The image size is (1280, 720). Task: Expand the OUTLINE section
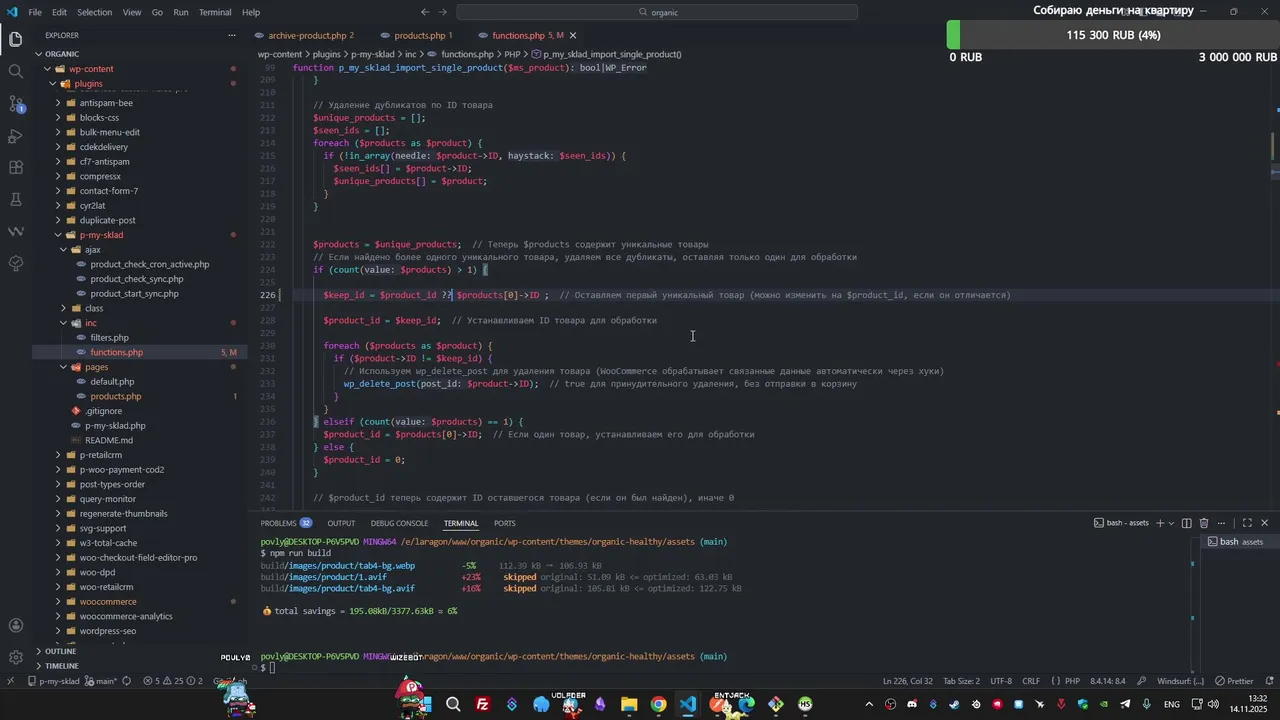pos(60,651)
